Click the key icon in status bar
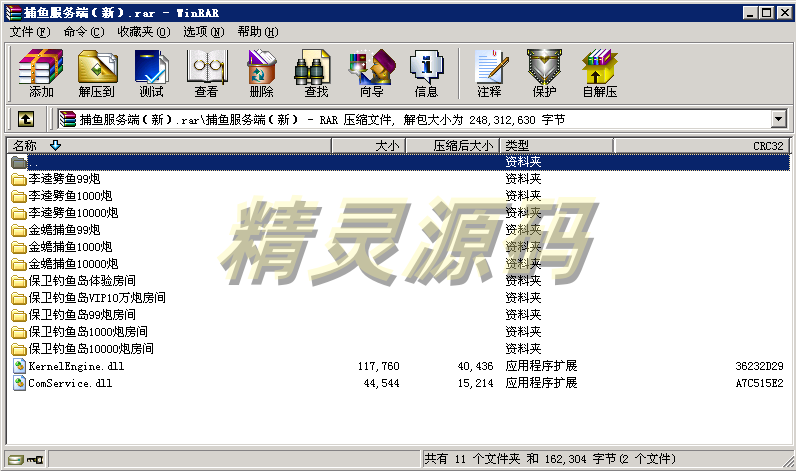 click(x=35, y=460)
